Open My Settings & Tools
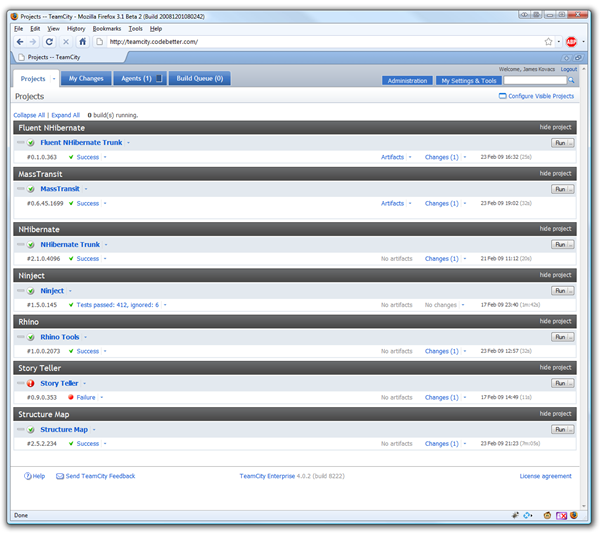The image size is (600, 533). click(469, 81)
